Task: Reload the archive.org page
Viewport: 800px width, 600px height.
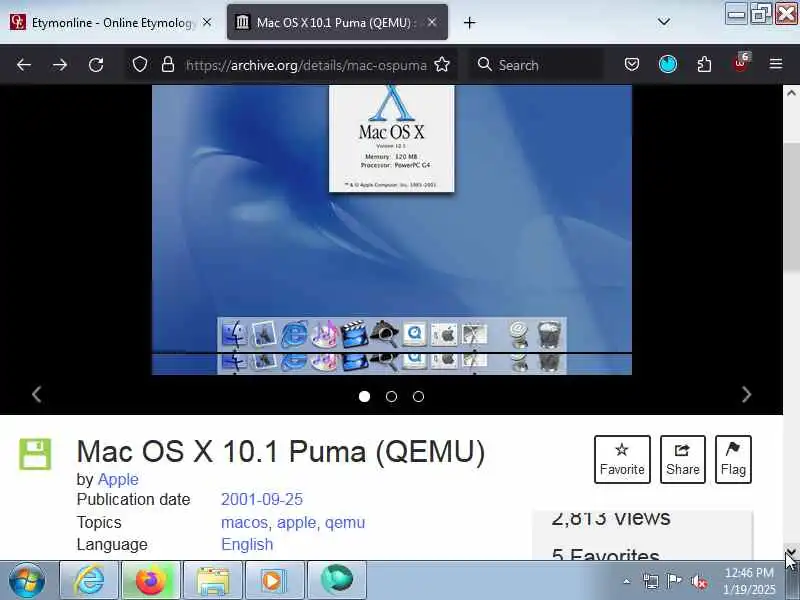Action: pos(96,65)
